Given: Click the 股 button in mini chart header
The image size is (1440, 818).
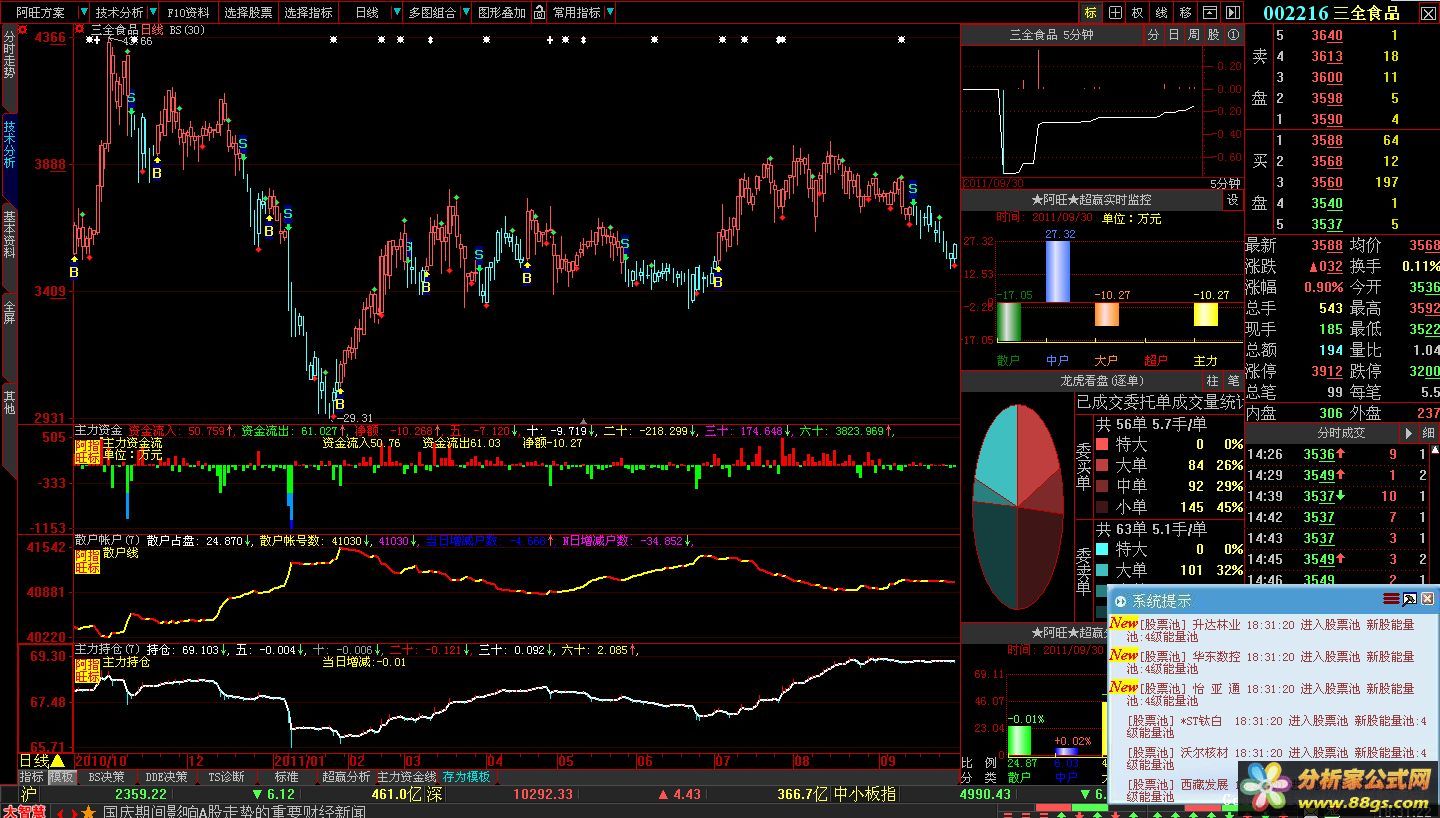Looking at the screenshot, I should 1213,35.
